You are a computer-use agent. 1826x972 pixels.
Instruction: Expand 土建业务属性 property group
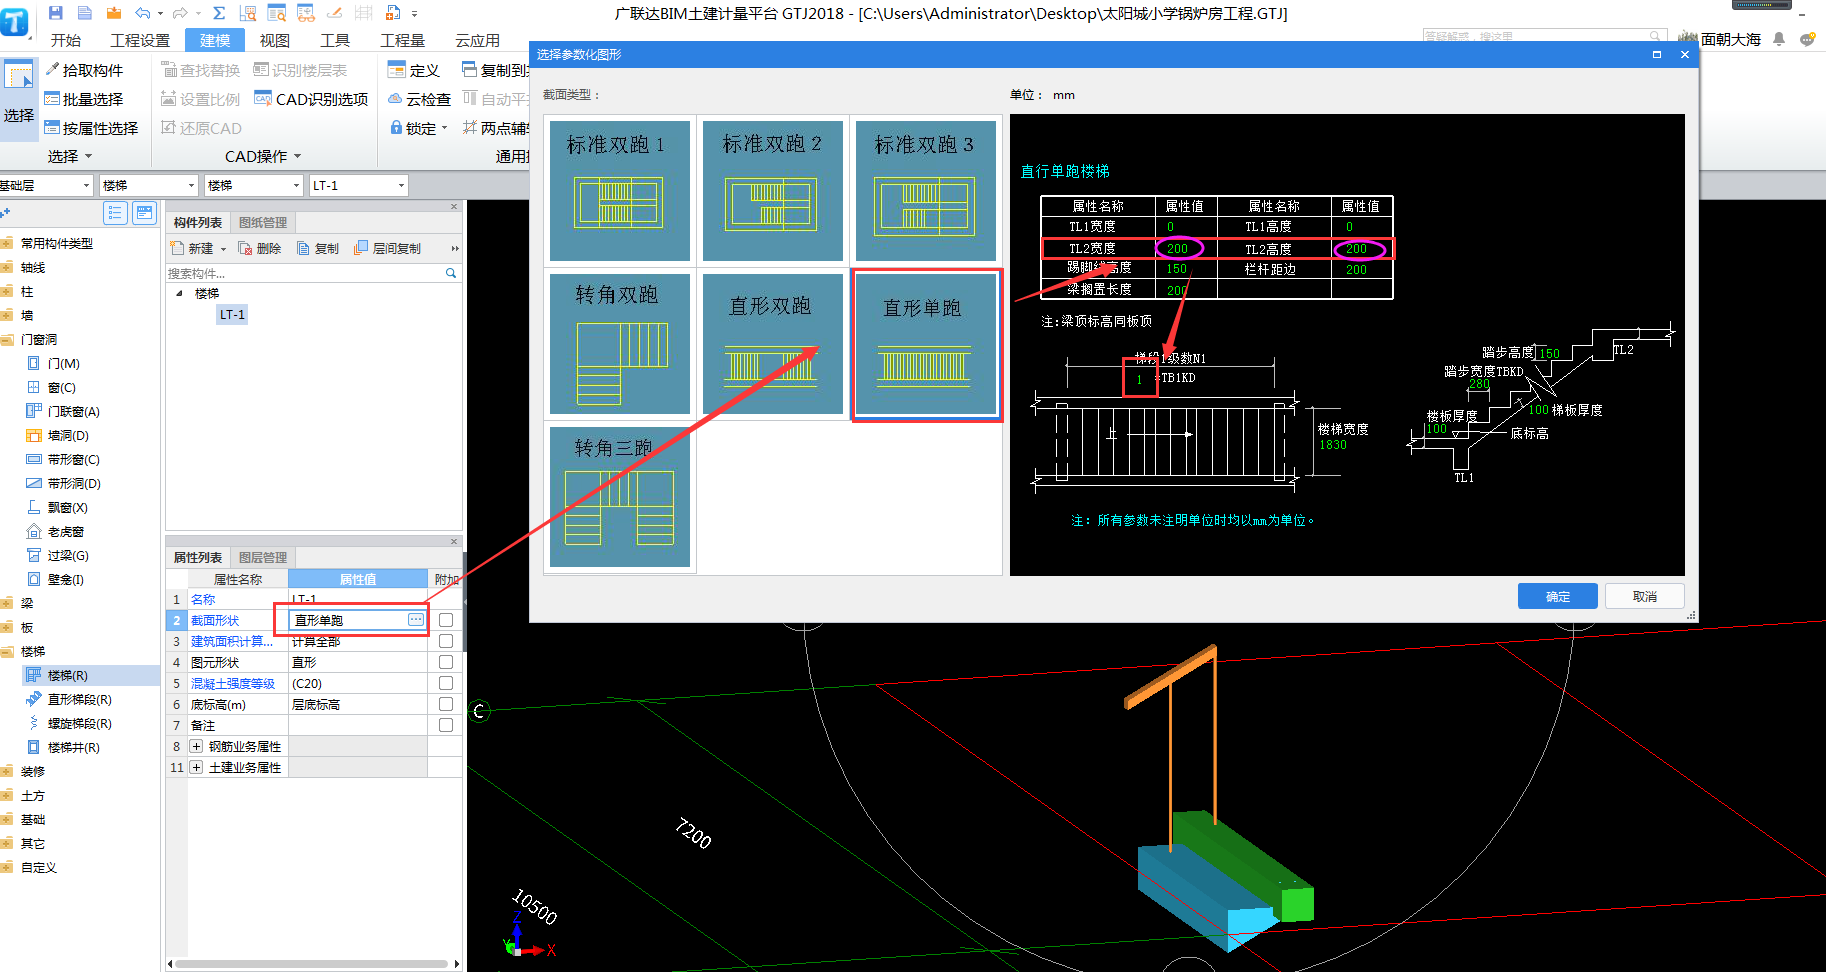[196, 767]
